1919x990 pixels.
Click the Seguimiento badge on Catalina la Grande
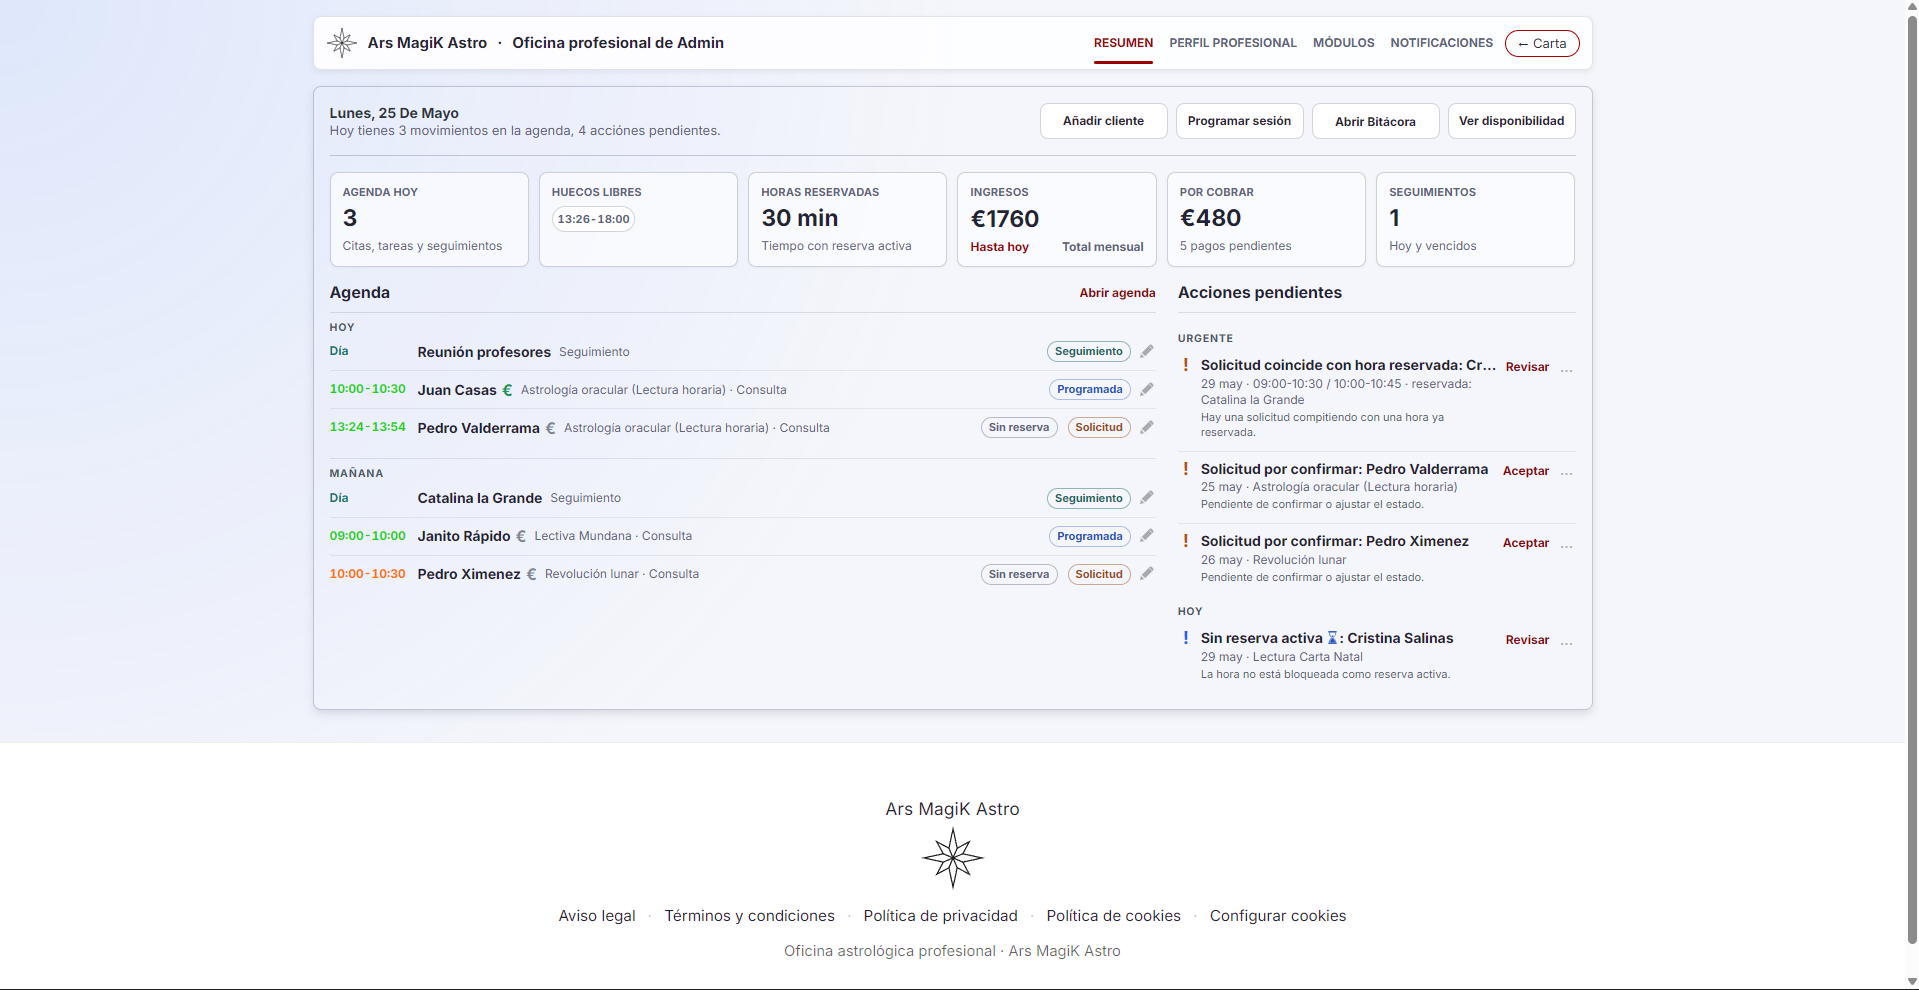coord(1089,498)
